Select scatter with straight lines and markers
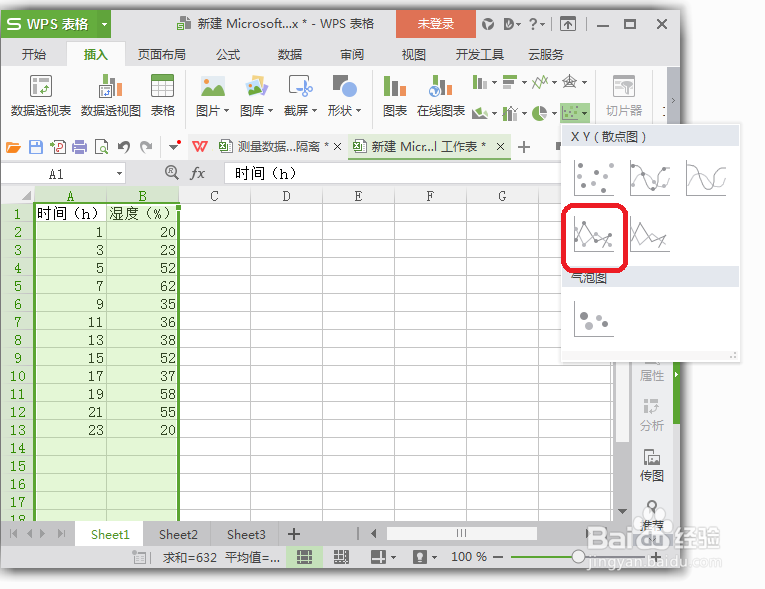 pos(594,234)
